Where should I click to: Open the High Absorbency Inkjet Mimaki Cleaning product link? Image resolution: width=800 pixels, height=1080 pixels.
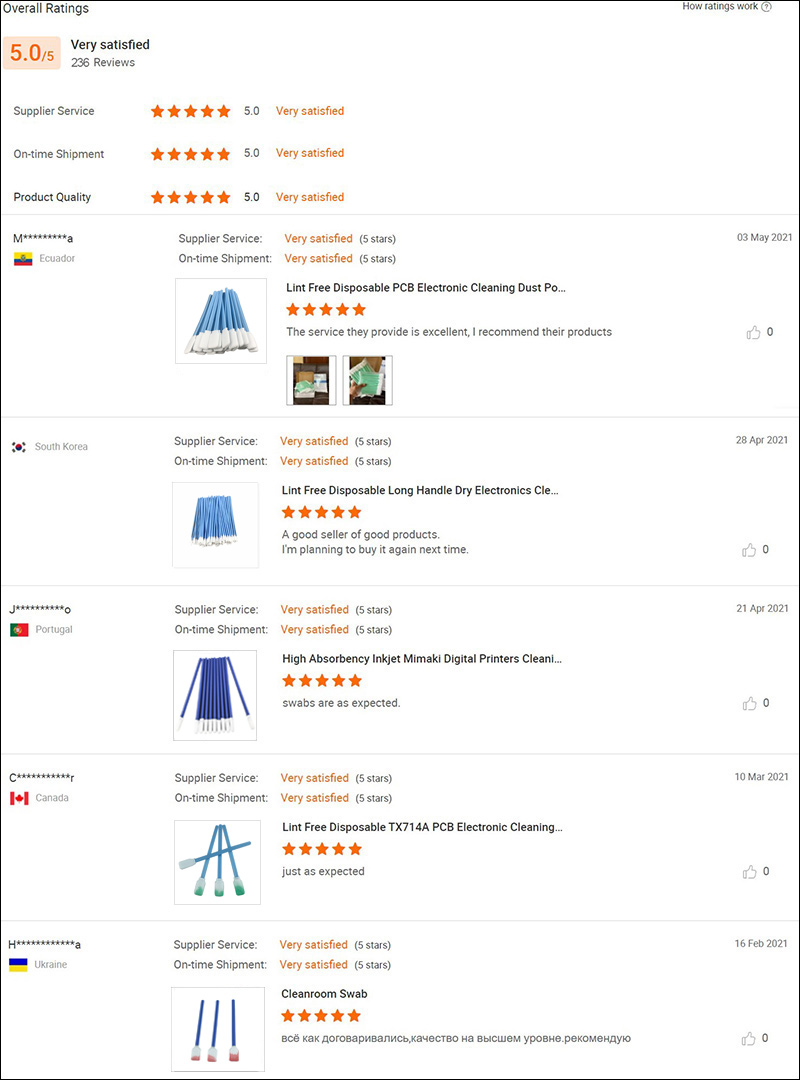click(420, 658)
